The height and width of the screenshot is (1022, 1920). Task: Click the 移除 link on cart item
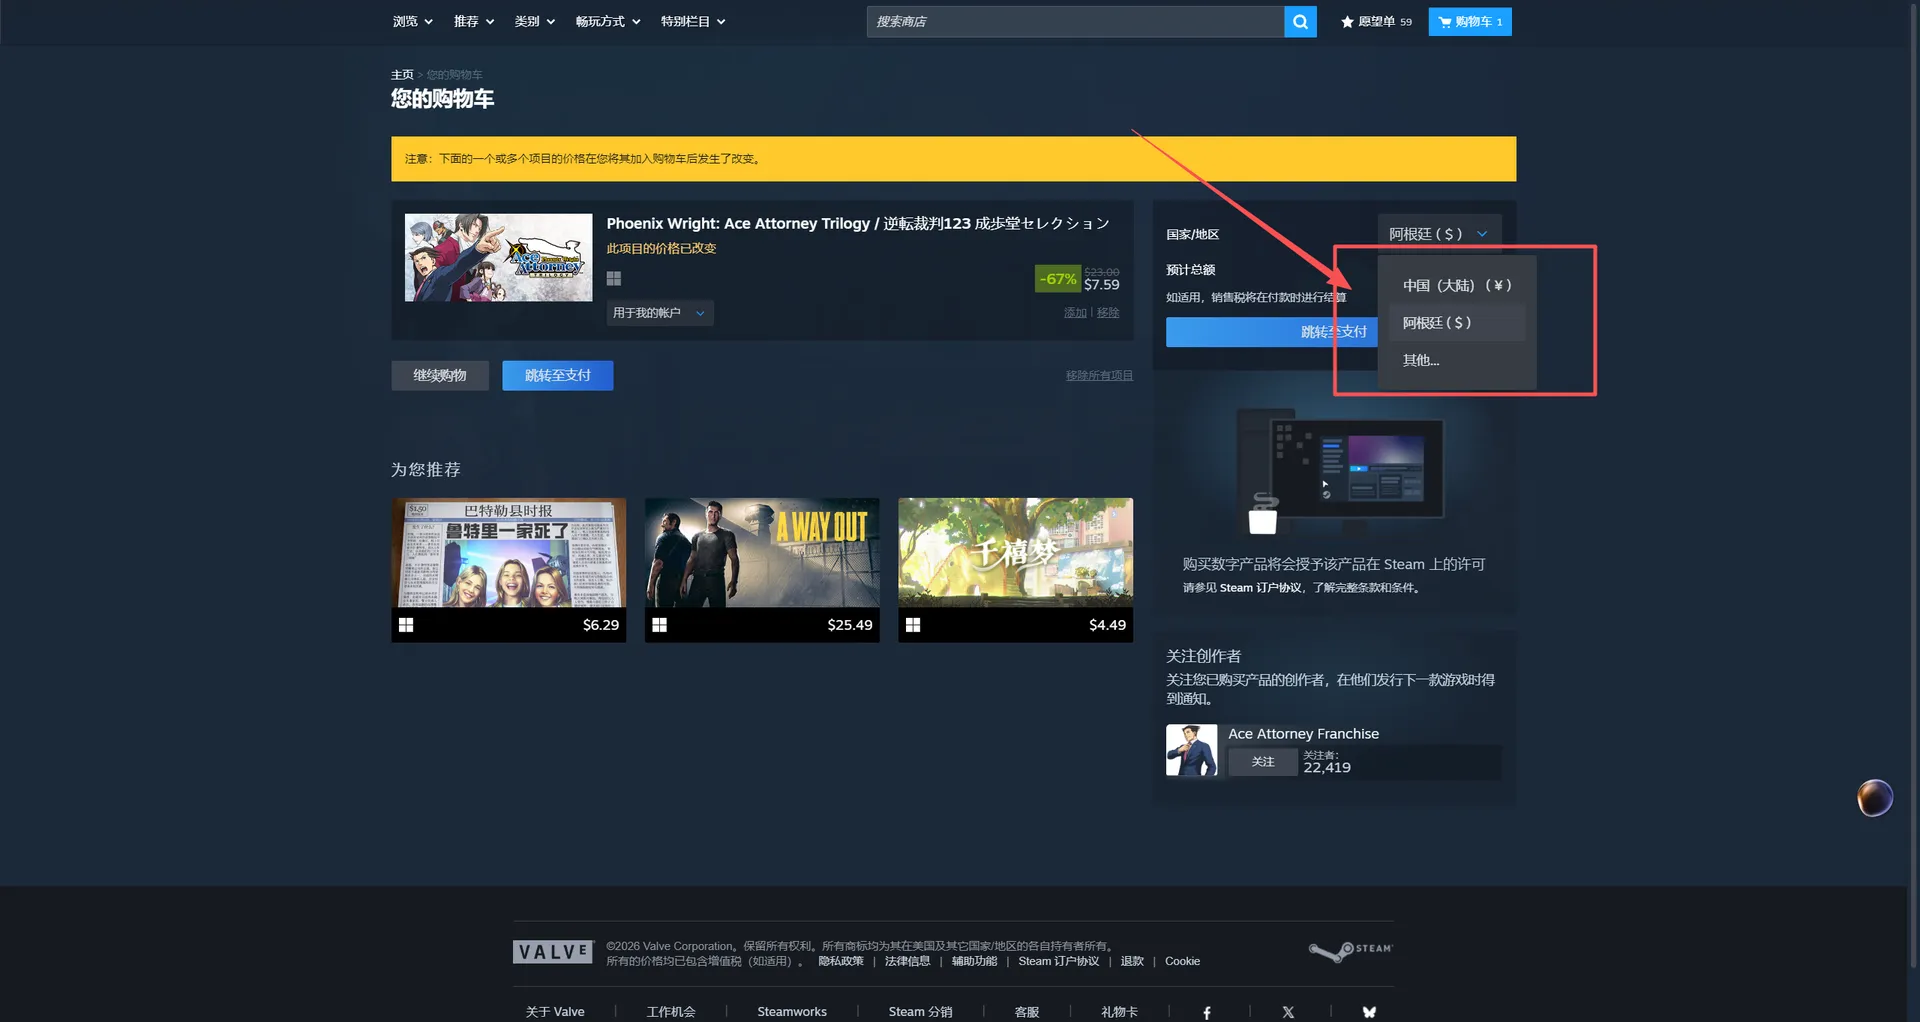pyautogui.click(x=1108, y=313)
